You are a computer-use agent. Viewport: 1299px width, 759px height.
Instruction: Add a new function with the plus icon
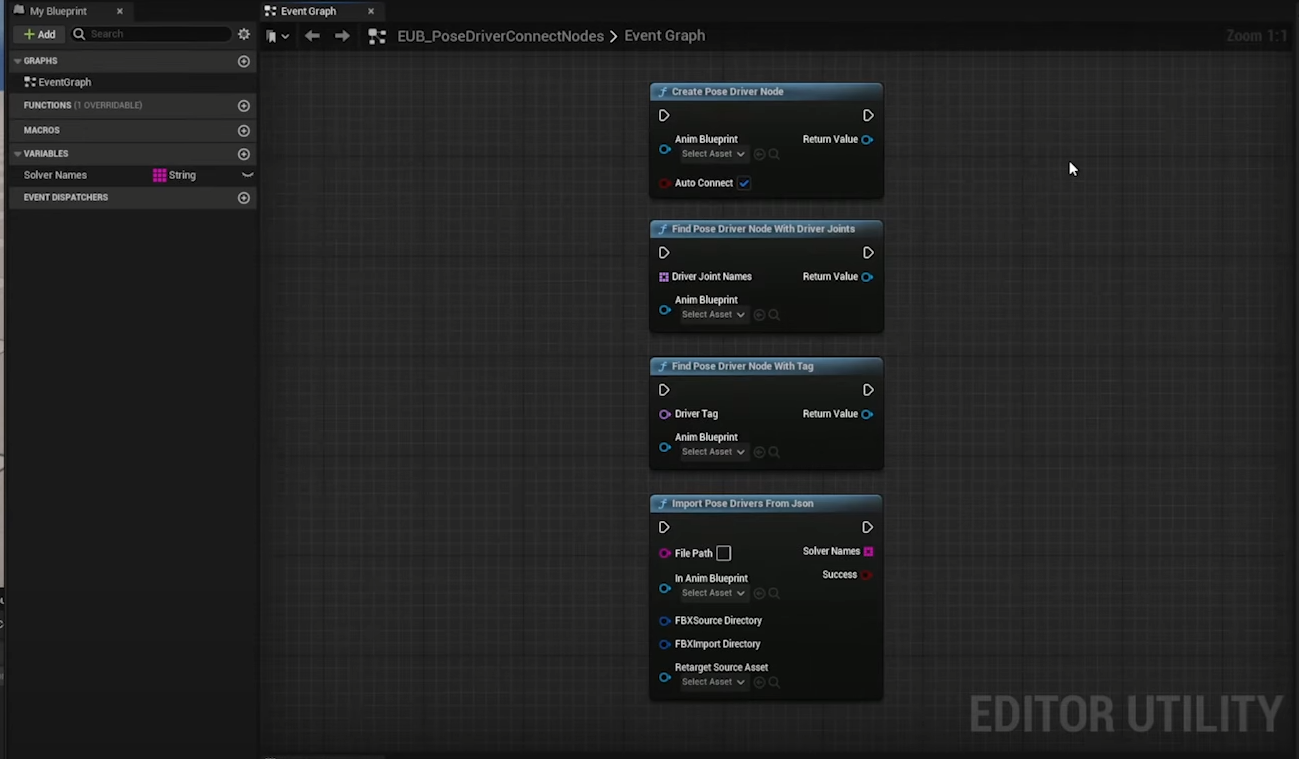click(x=243, y=105)
